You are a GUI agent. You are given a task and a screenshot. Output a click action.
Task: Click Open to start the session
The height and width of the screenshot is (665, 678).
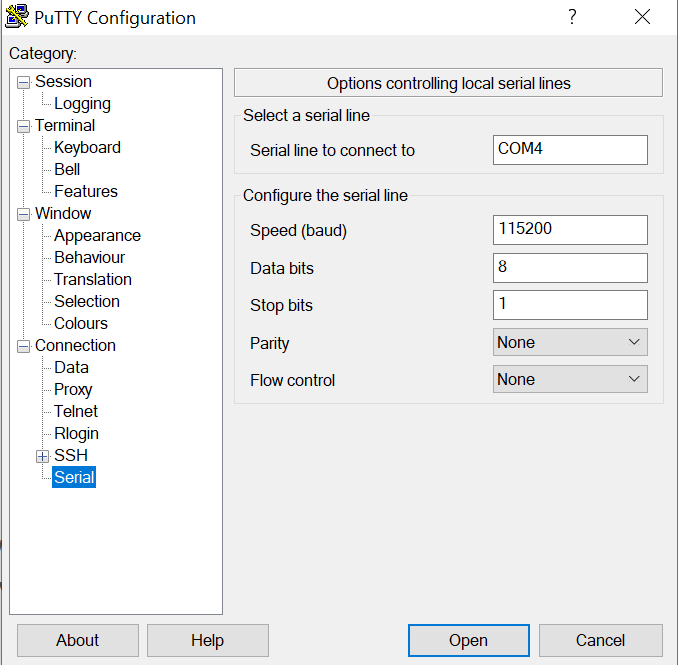click(x=469, y=640)
